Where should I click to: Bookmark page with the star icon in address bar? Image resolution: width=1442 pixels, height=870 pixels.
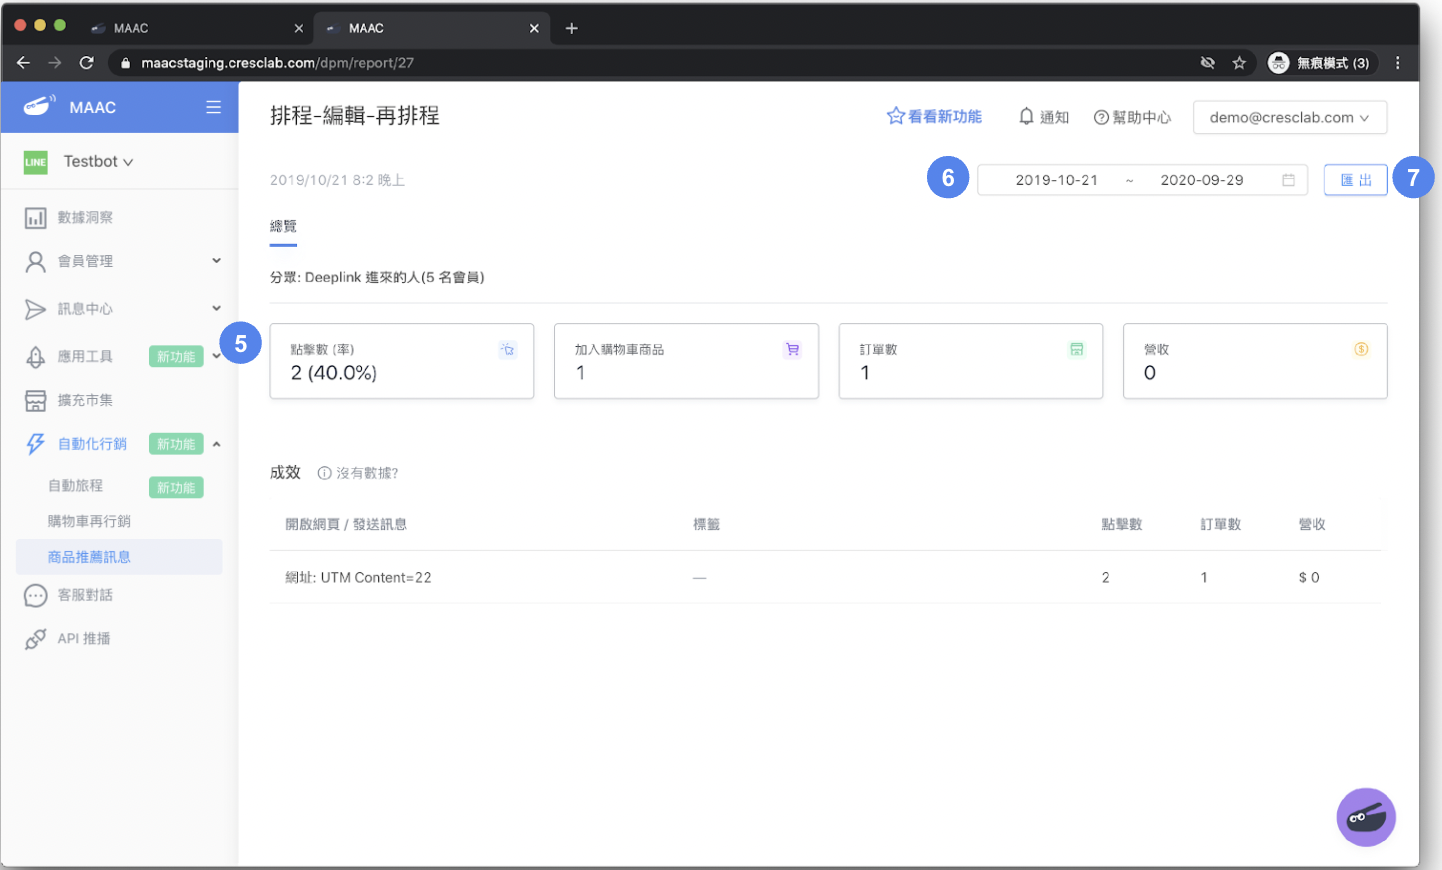click(1239, 62)
